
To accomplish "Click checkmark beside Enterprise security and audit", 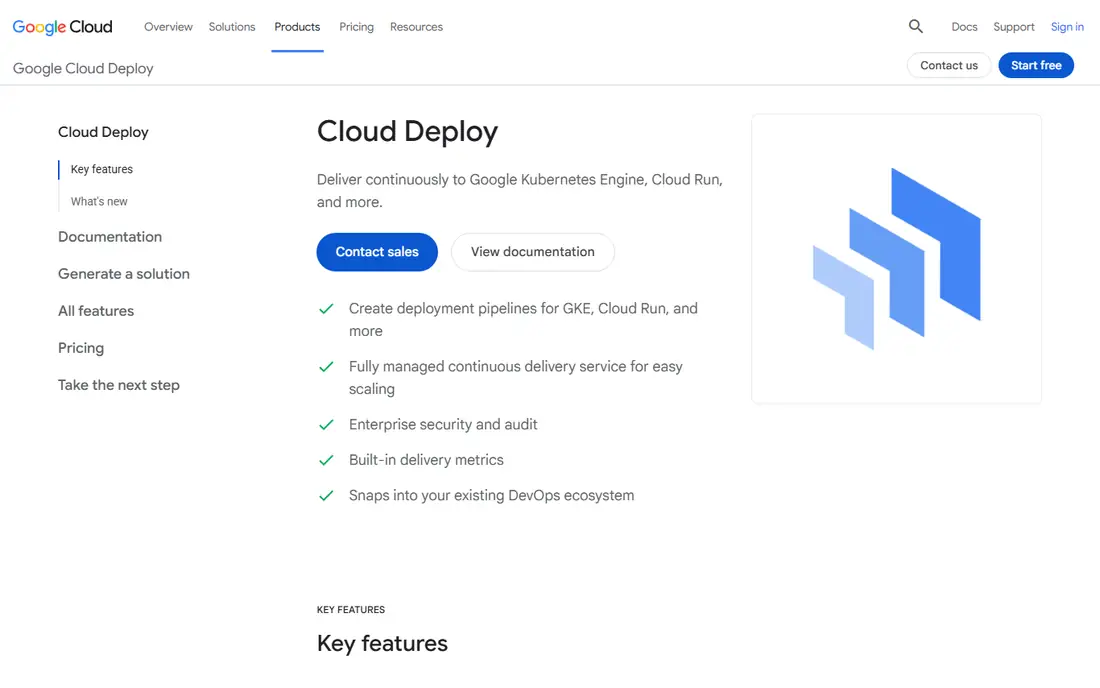I will click(326, 424).
